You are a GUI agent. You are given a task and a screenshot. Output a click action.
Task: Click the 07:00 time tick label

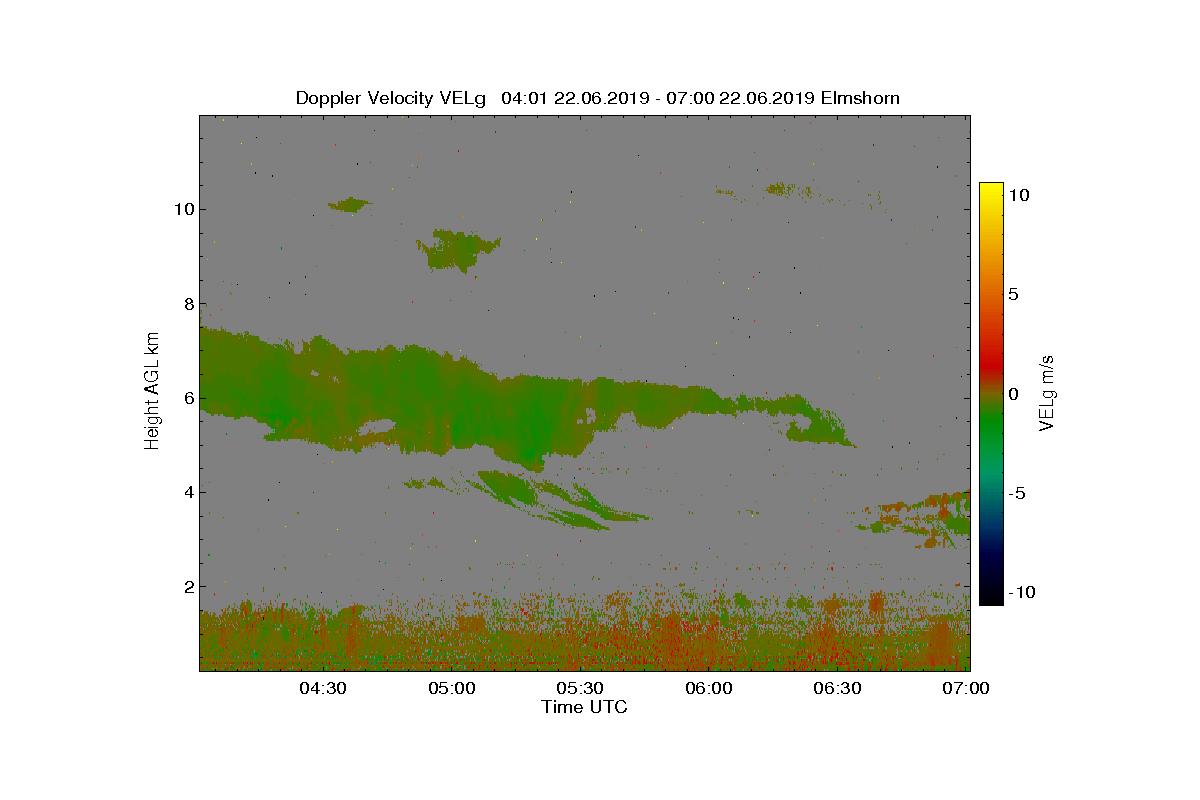tap(965, 688)
